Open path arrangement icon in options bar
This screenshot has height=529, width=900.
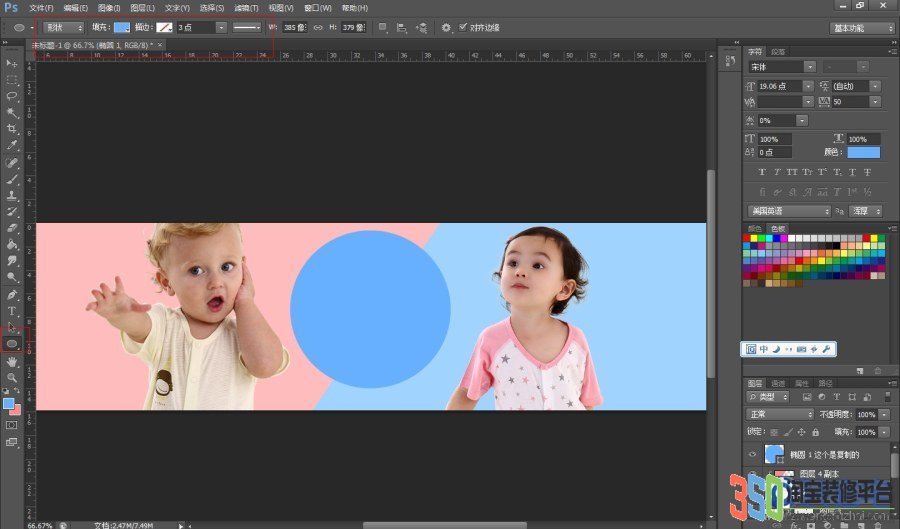point(422,28)
